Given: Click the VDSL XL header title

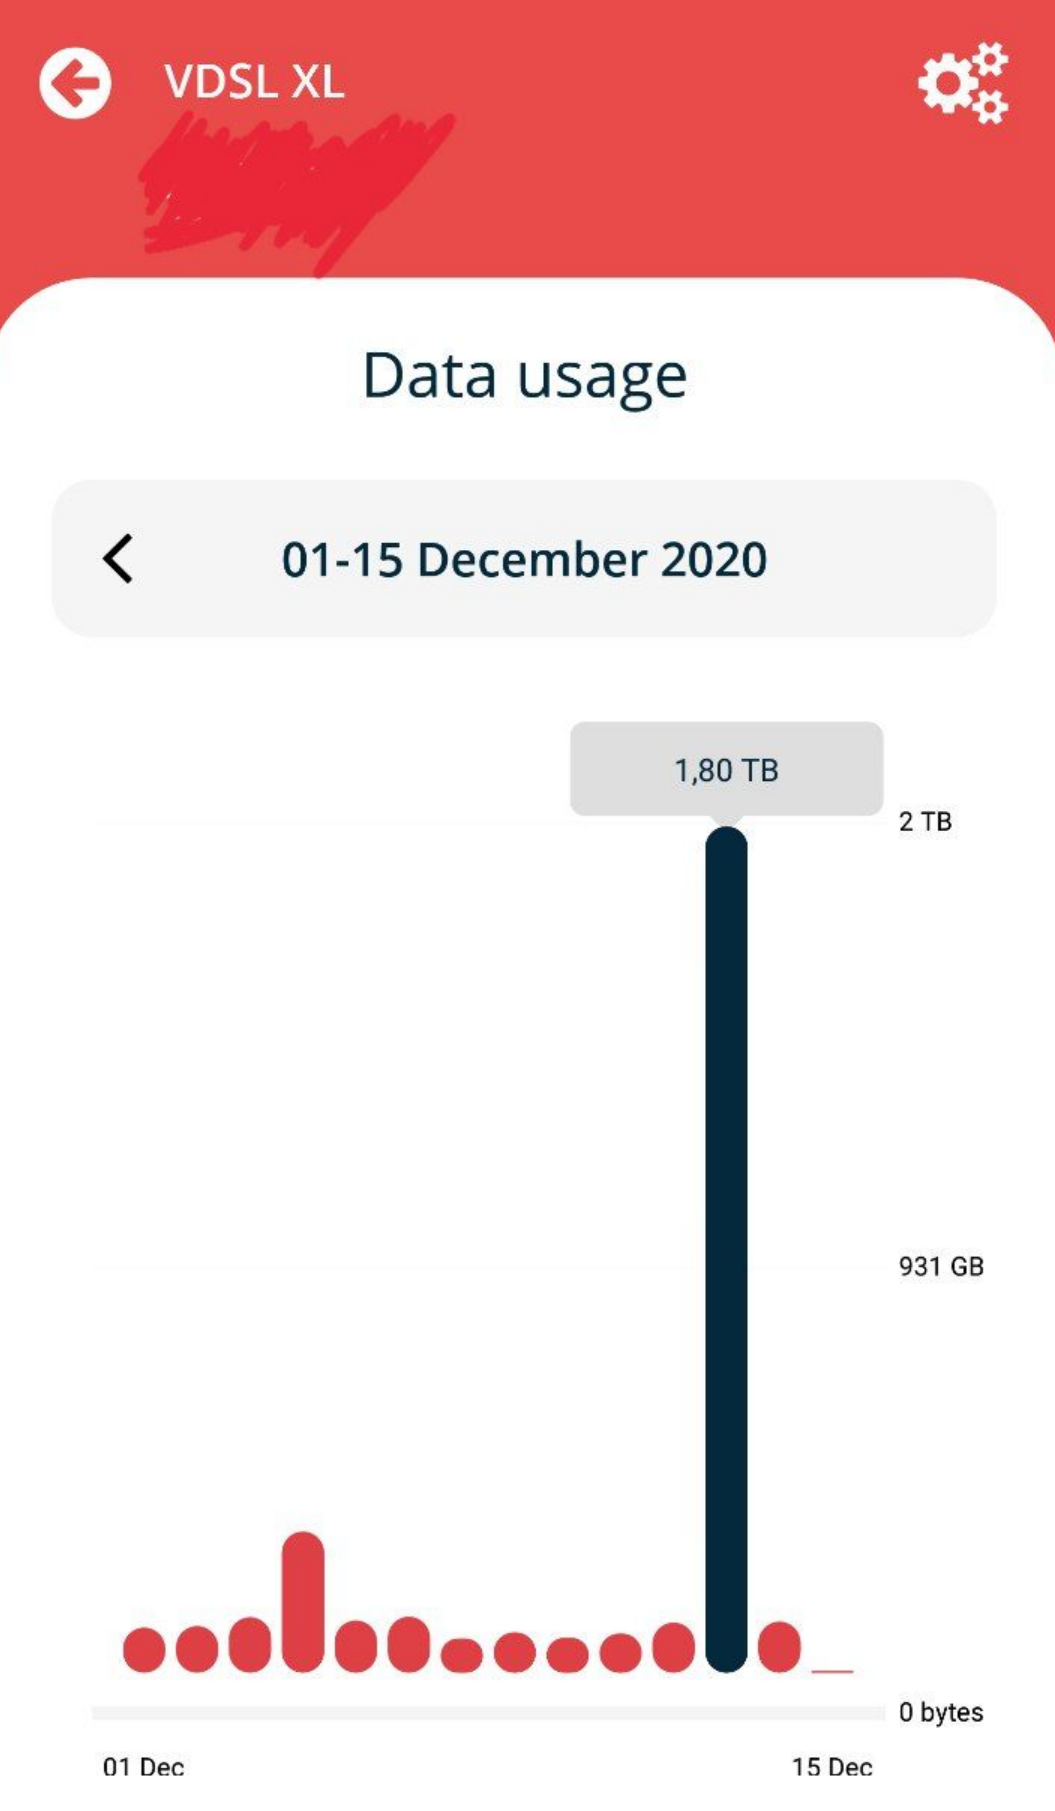Looking at the screenshot, I should (x=254, y=82).
